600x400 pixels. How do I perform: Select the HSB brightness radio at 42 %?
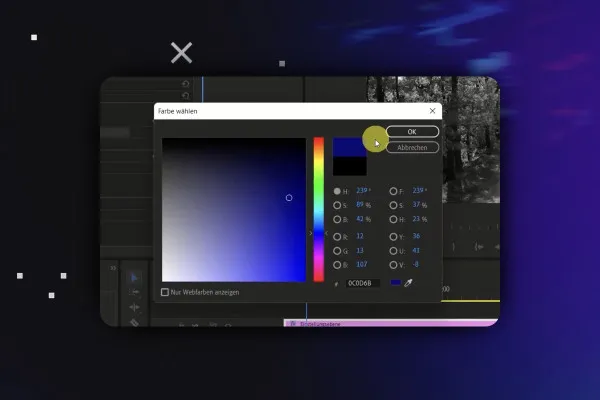click(x=337, y=219)
